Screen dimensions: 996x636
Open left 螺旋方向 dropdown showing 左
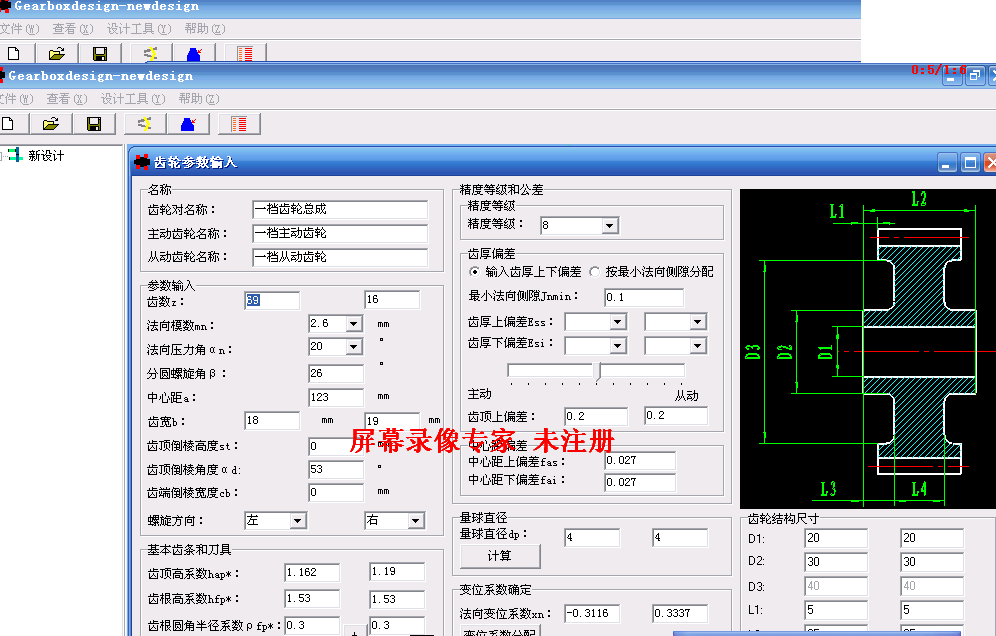tap(297, 521)
